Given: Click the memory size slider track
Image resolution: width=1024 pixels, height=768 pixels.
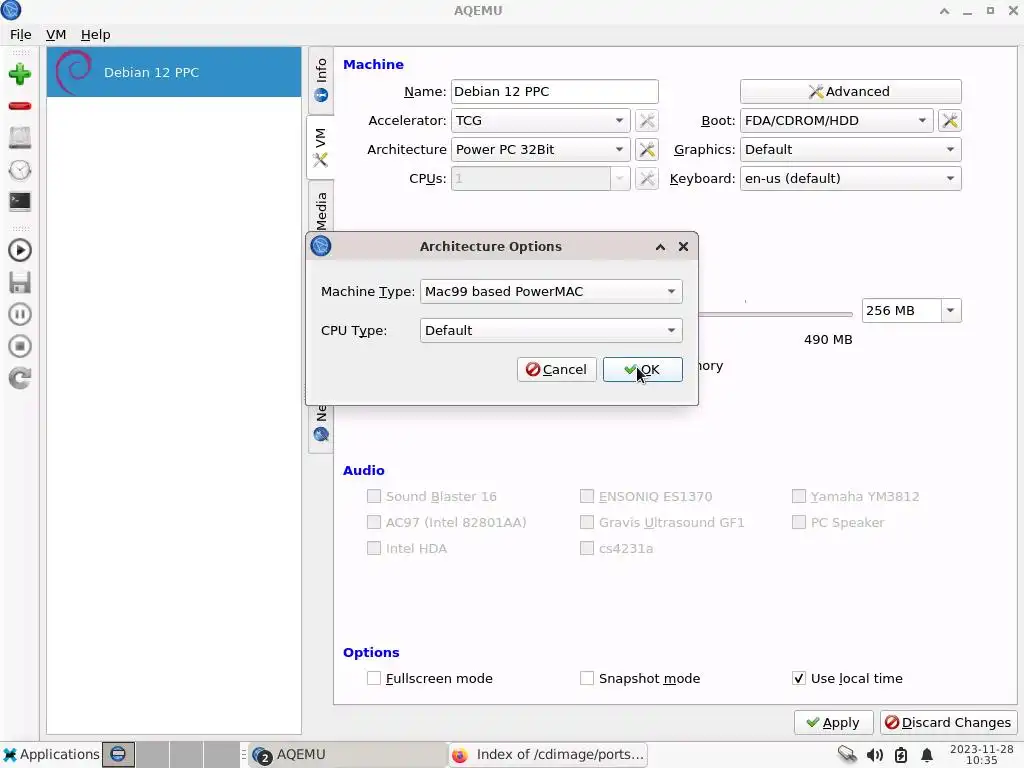Looking at the screenshot, I should (x=775, y=314).
